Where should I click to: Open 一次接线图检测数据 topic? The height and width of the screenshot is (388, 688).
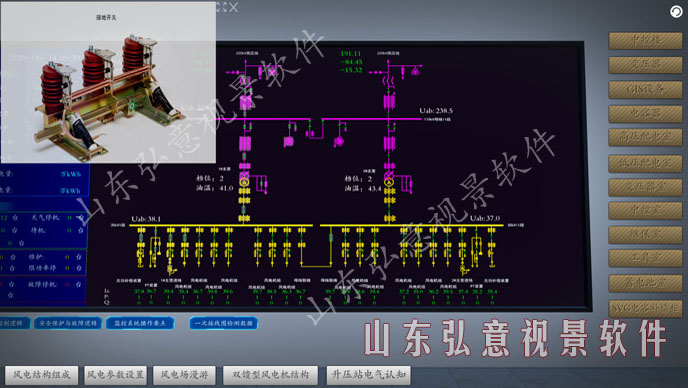point(224,323)
